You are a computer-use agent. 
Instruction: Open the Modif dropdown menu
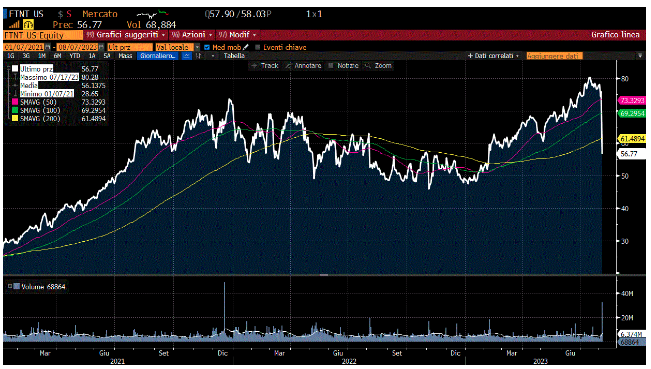pos(237,35)
